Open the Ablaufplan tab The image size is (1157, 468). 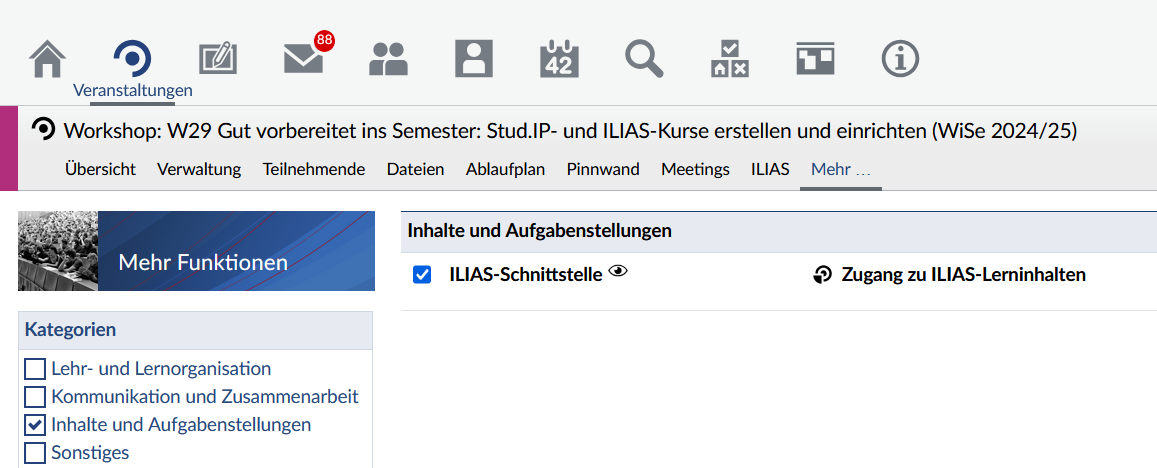[505, 169]
